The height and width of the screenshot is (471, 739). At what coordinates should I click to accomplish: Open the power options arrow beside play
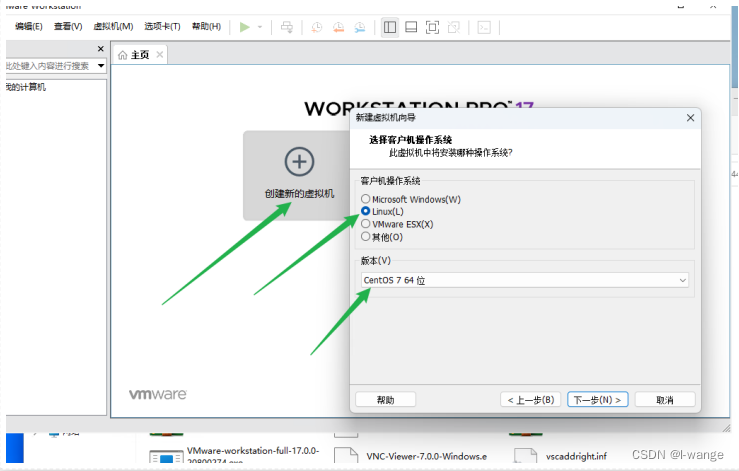260,27
